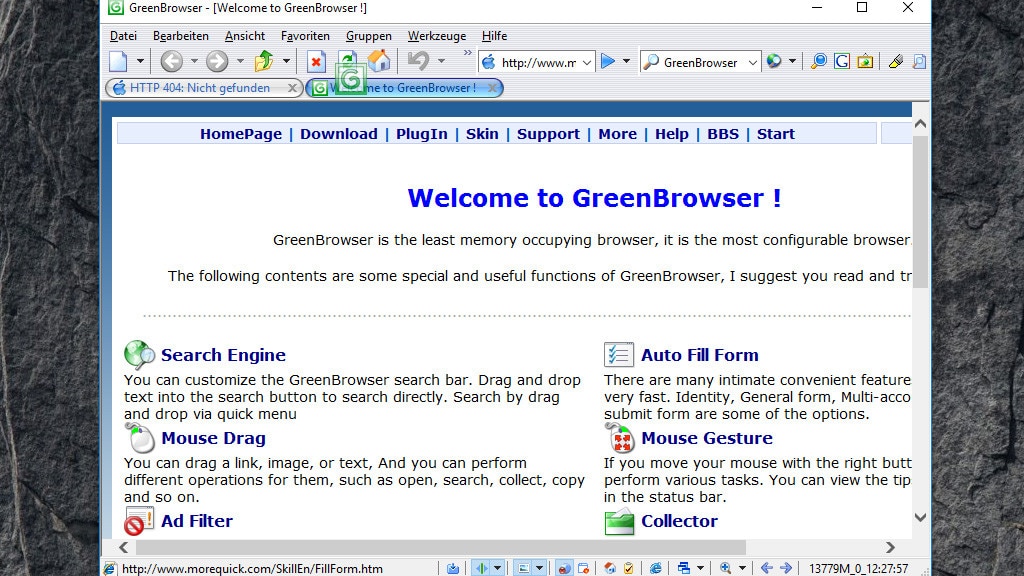Open the Favoriten menu
1024x576 pixels.
(305, 36)
